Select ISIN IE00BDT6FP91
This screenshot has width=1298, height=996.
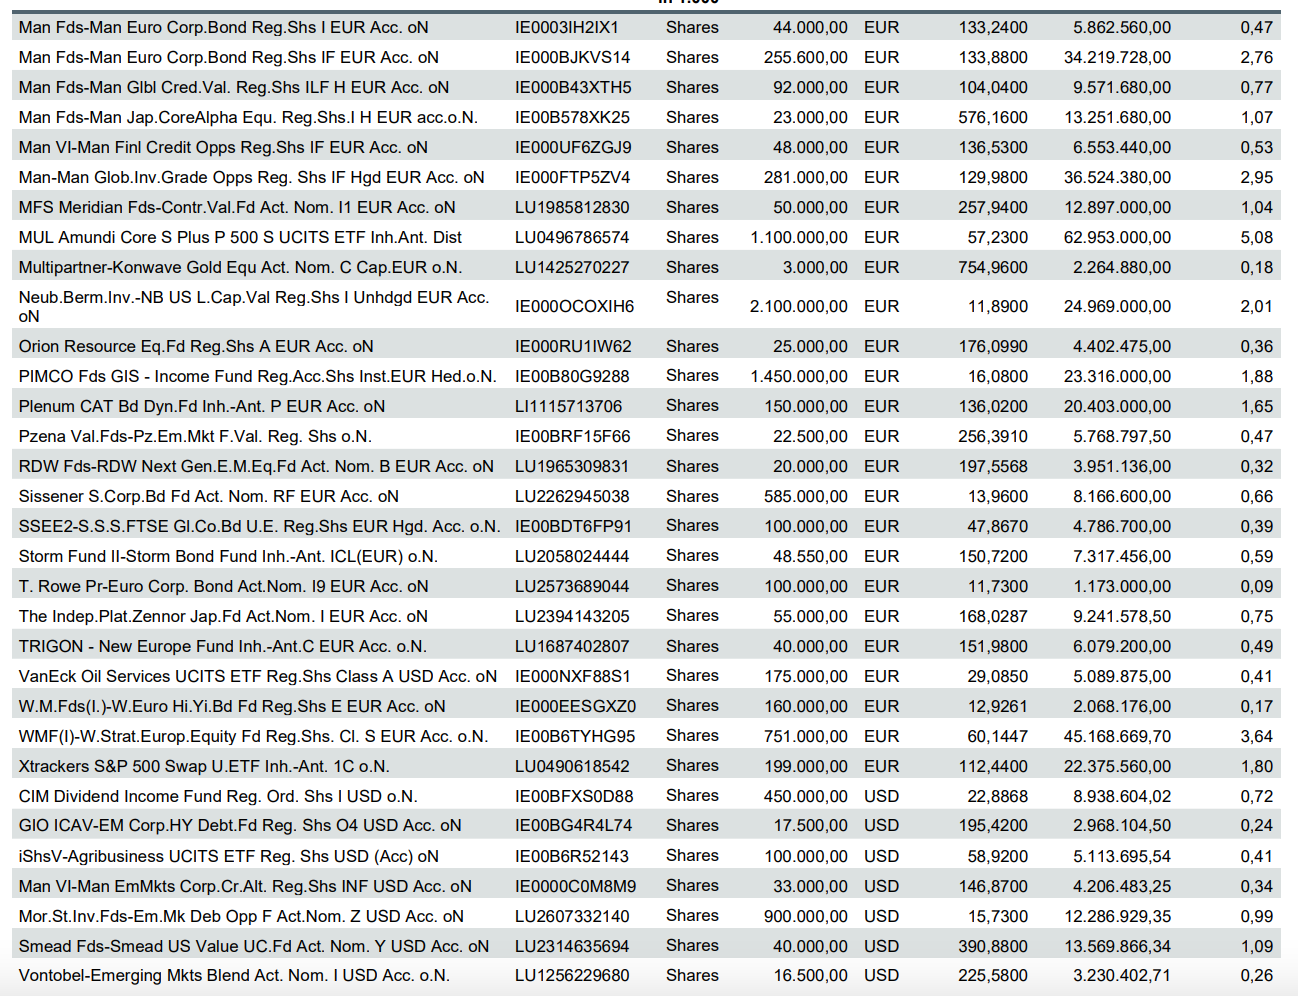pyautogui.click(x=574, y=527)
